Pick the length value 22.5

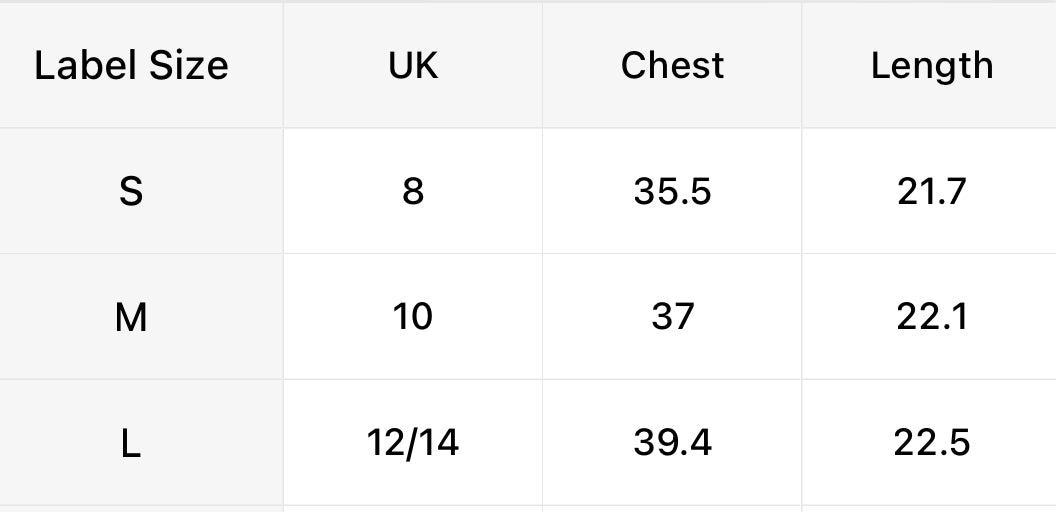tap(932, 442)
